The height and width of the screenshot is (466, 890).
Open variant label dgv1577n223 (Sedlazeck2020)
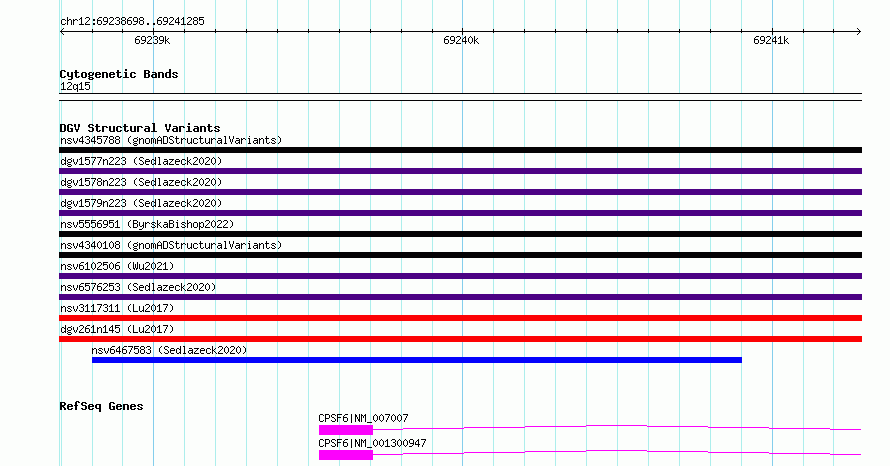(x=141, y=161)
